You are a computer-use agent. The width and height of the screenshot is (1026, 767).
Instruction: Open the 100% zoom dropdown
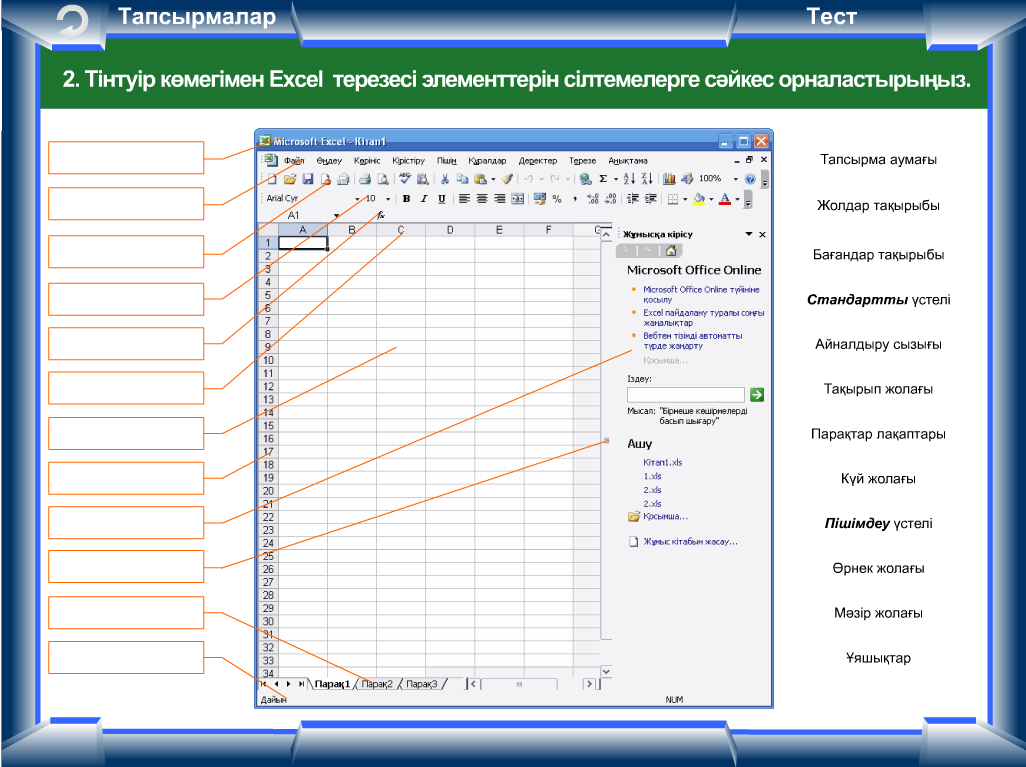(735, 179)
